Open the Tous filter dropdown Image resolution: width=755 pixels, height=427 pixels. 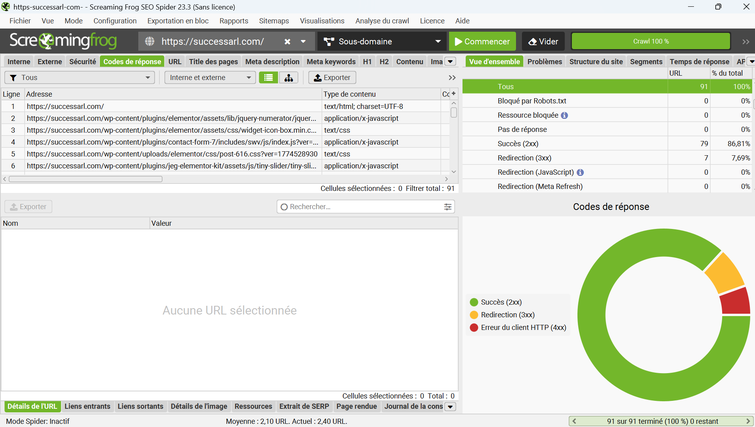tap(80, 77)
